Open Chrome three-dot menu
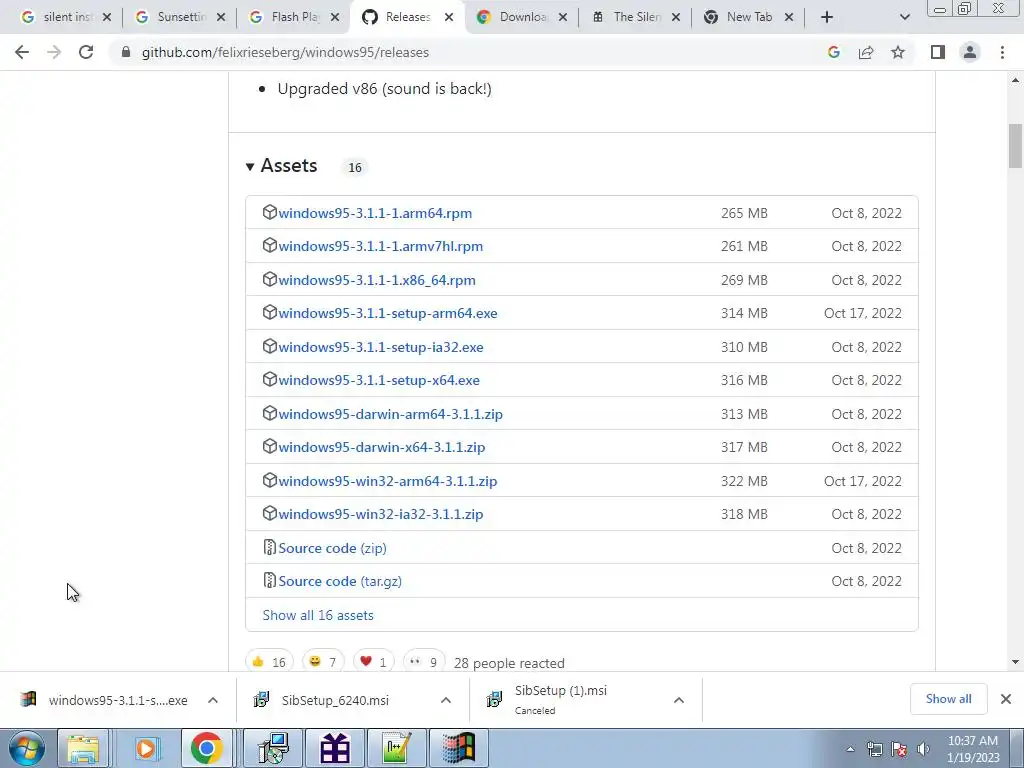 point(1002,52)
